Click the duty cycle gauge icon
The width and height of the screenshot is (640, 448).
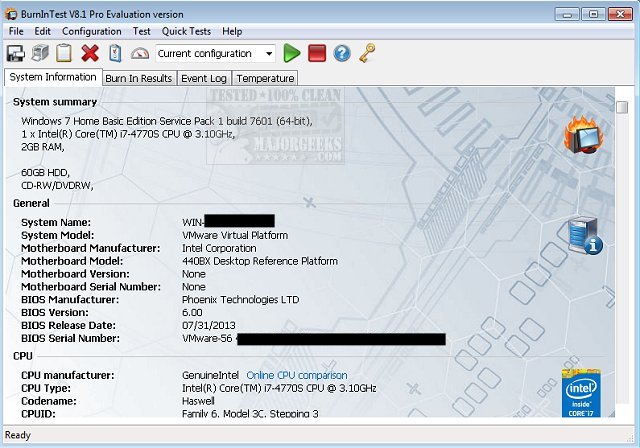pyautogui.click(x=140, y=53)
